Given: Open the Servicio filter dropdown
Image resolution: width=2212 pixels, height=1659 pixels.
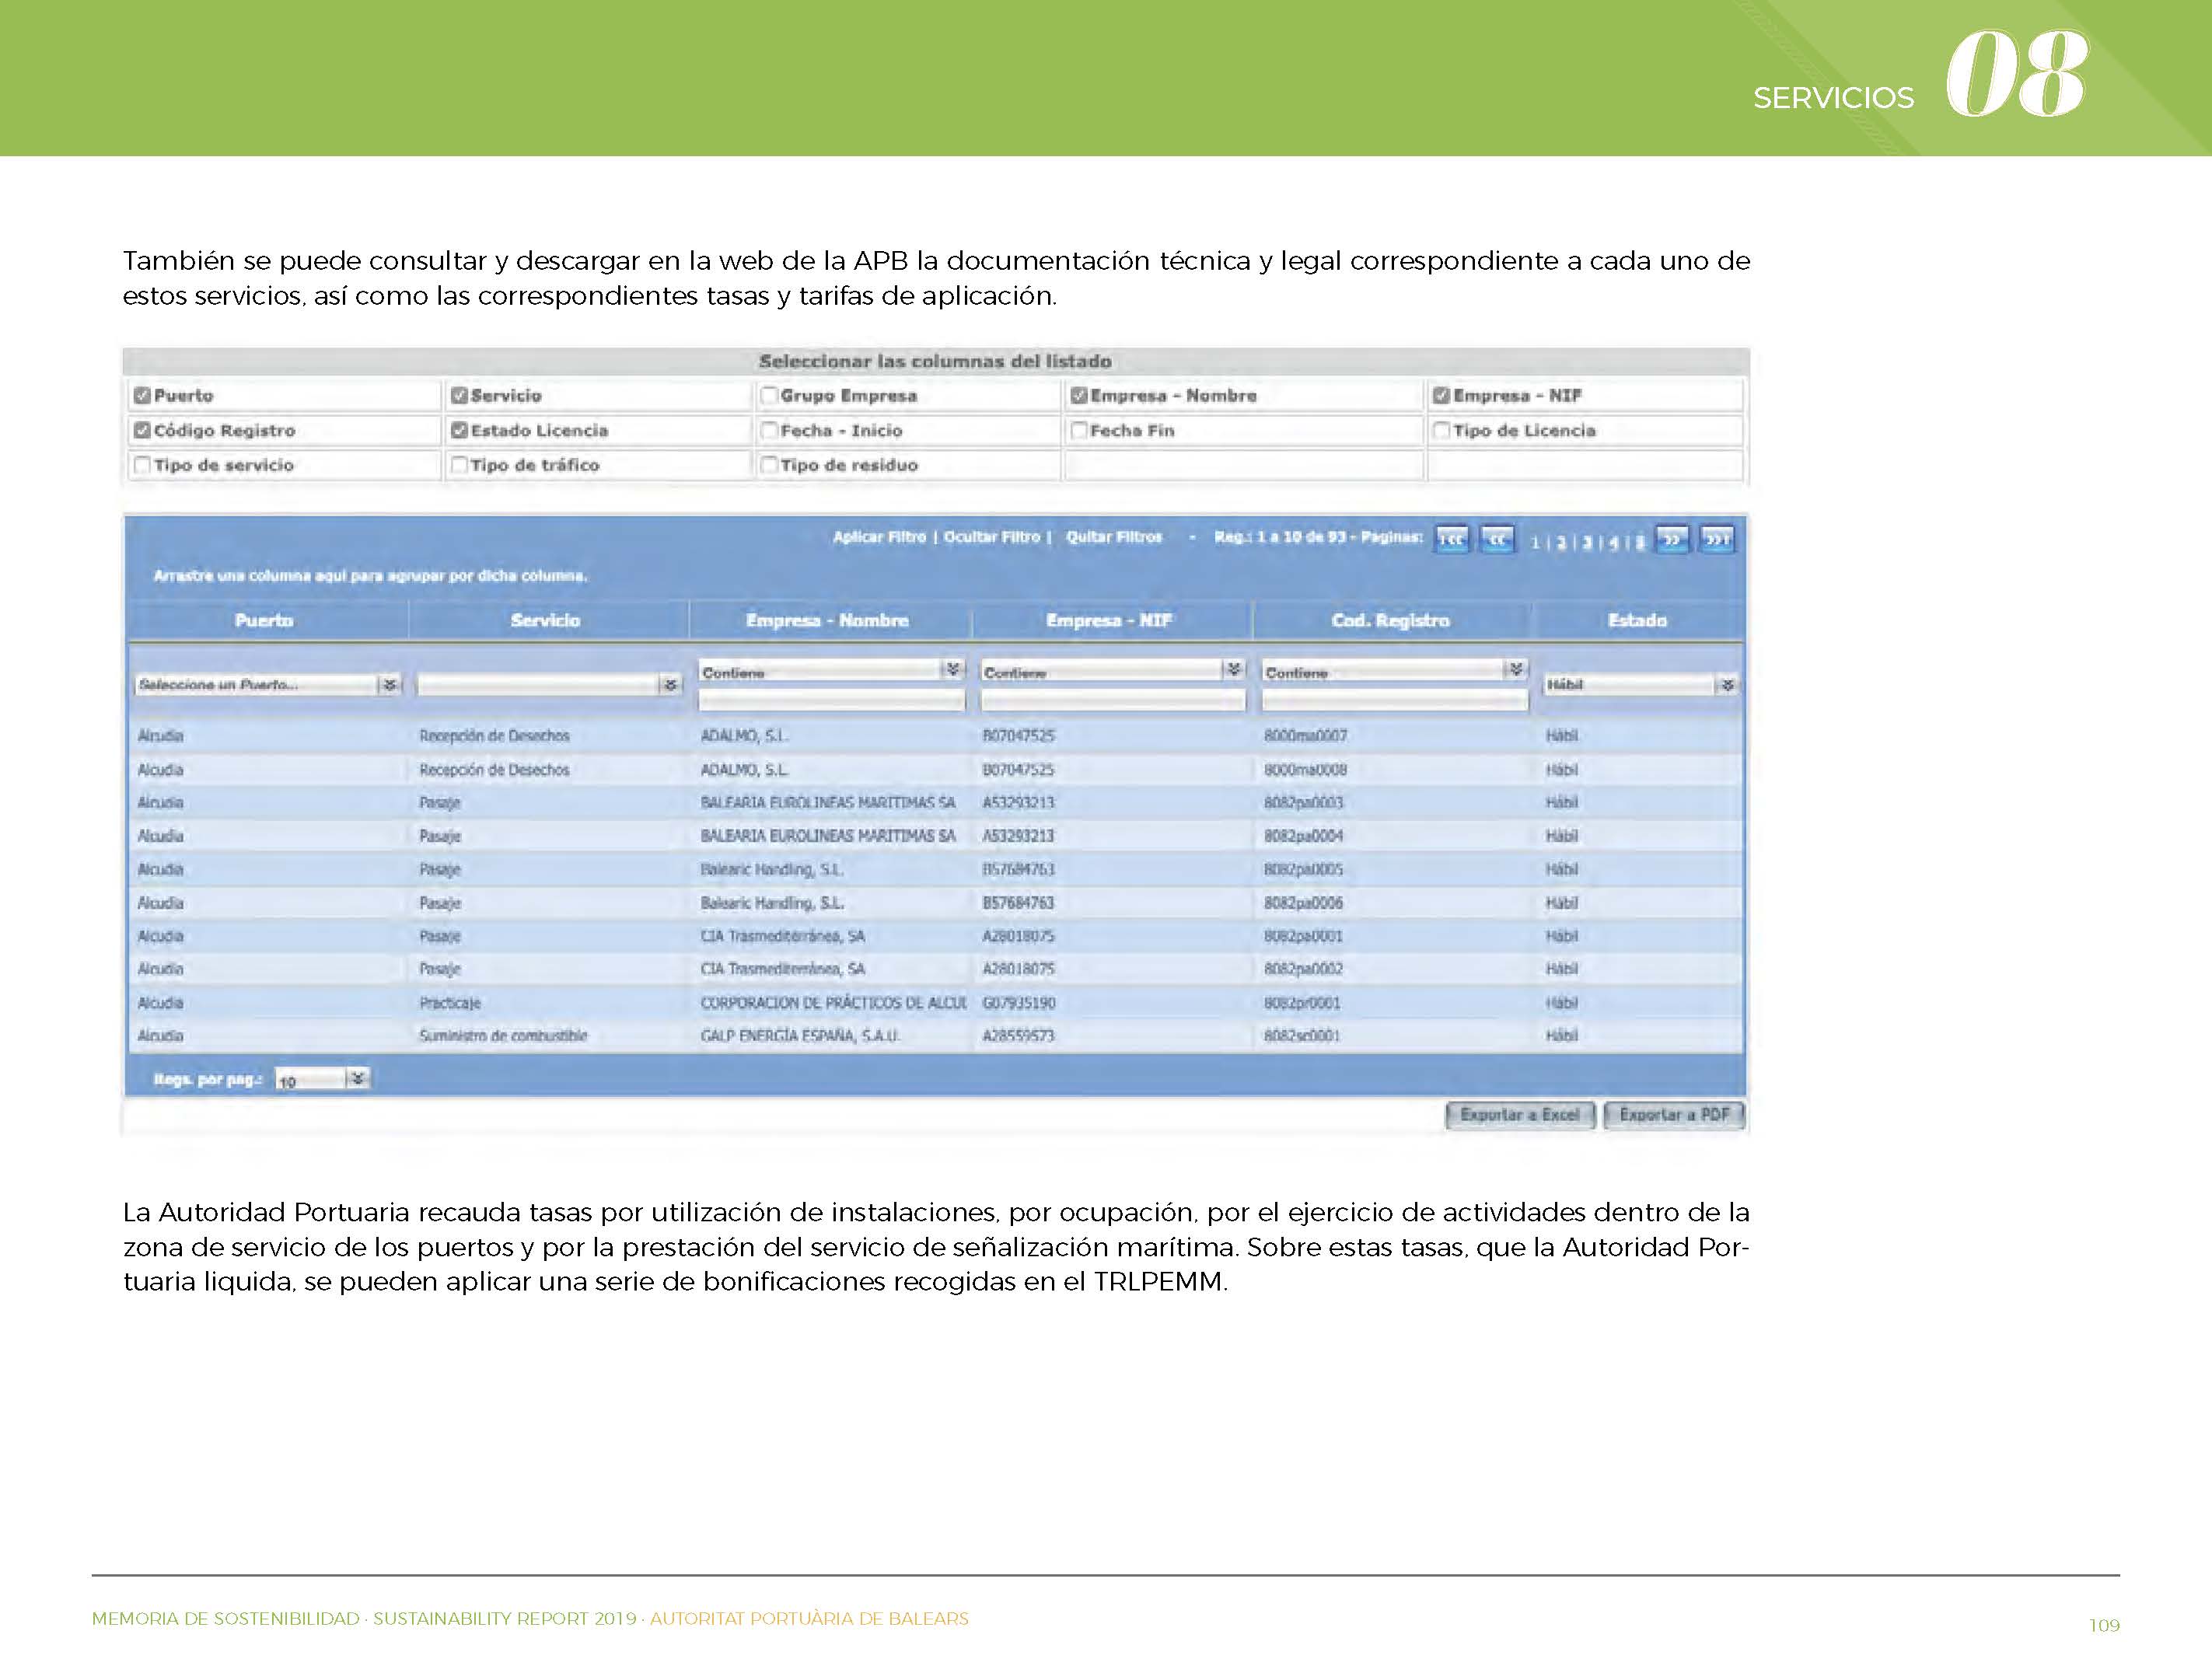Looking at the screenshot, I should [549, 685].
